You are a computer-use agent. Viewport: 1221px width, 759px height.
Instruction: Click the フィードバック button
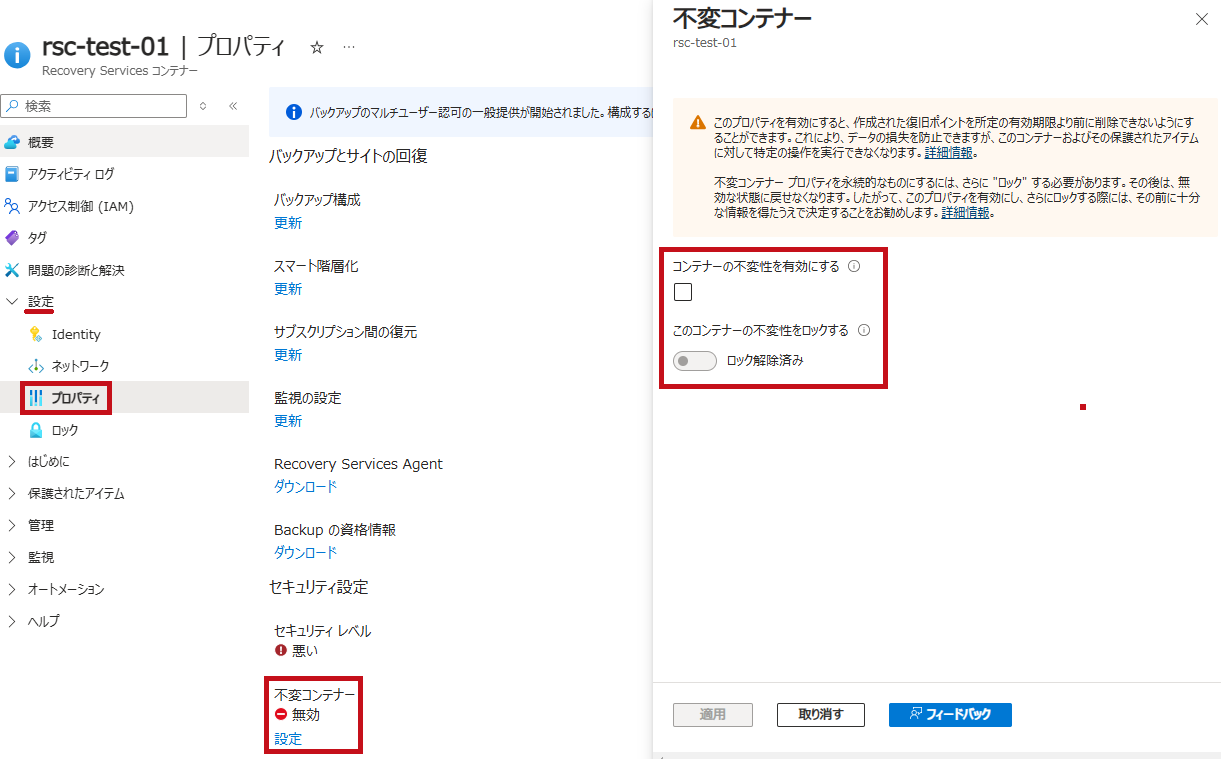click(950, 715)
